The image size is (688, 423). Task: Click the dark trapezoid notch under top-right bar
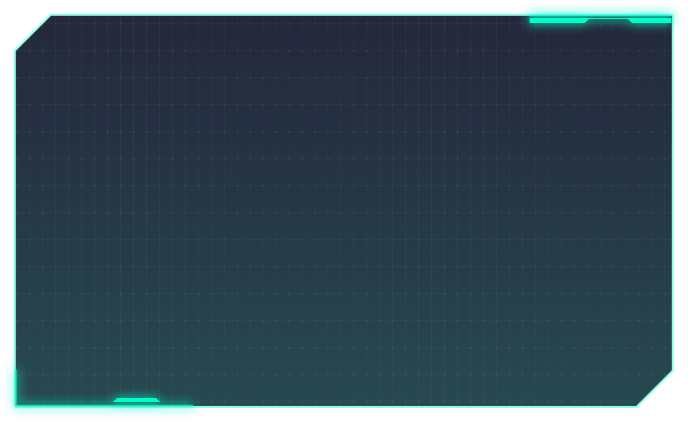point(608,21)
